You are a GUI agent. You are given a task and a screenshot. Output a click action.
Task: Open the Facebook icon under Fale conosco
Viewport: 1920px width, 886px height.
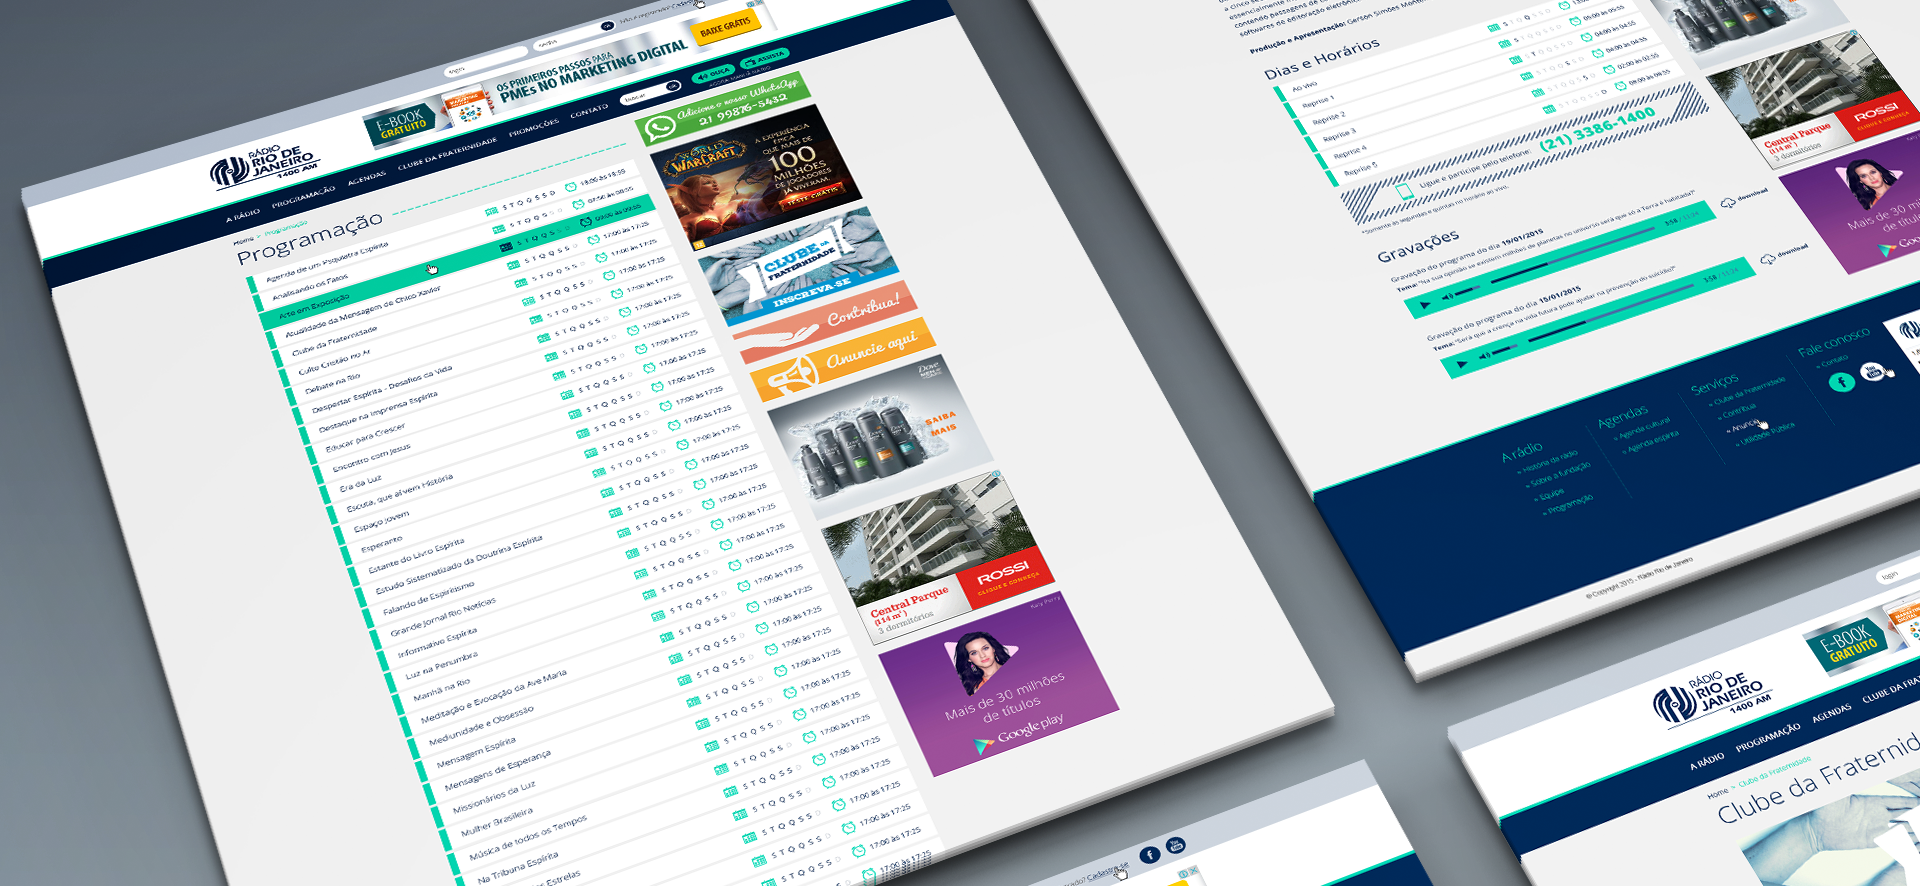[x=1841, y=382]
